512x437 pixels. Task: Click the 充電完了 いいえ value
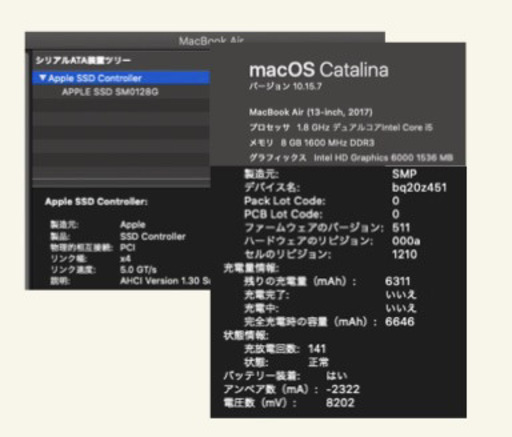coord(401,295)
